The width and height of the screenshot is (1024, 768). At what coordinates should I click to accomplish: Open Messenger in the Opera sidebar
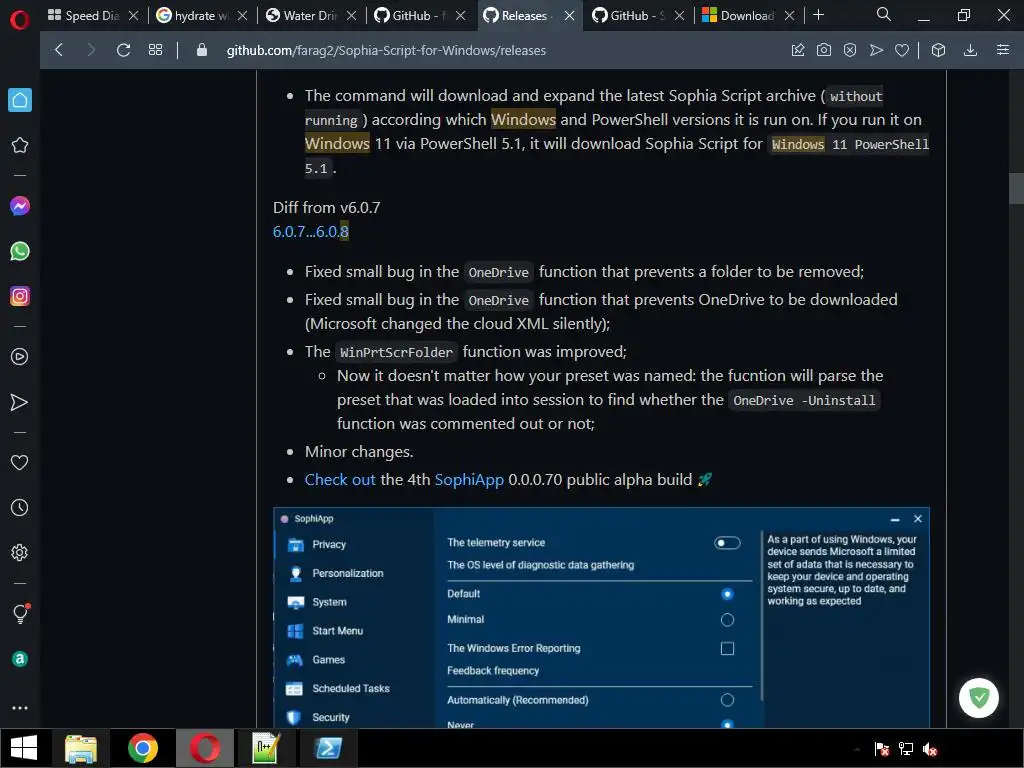coord(20,206)
